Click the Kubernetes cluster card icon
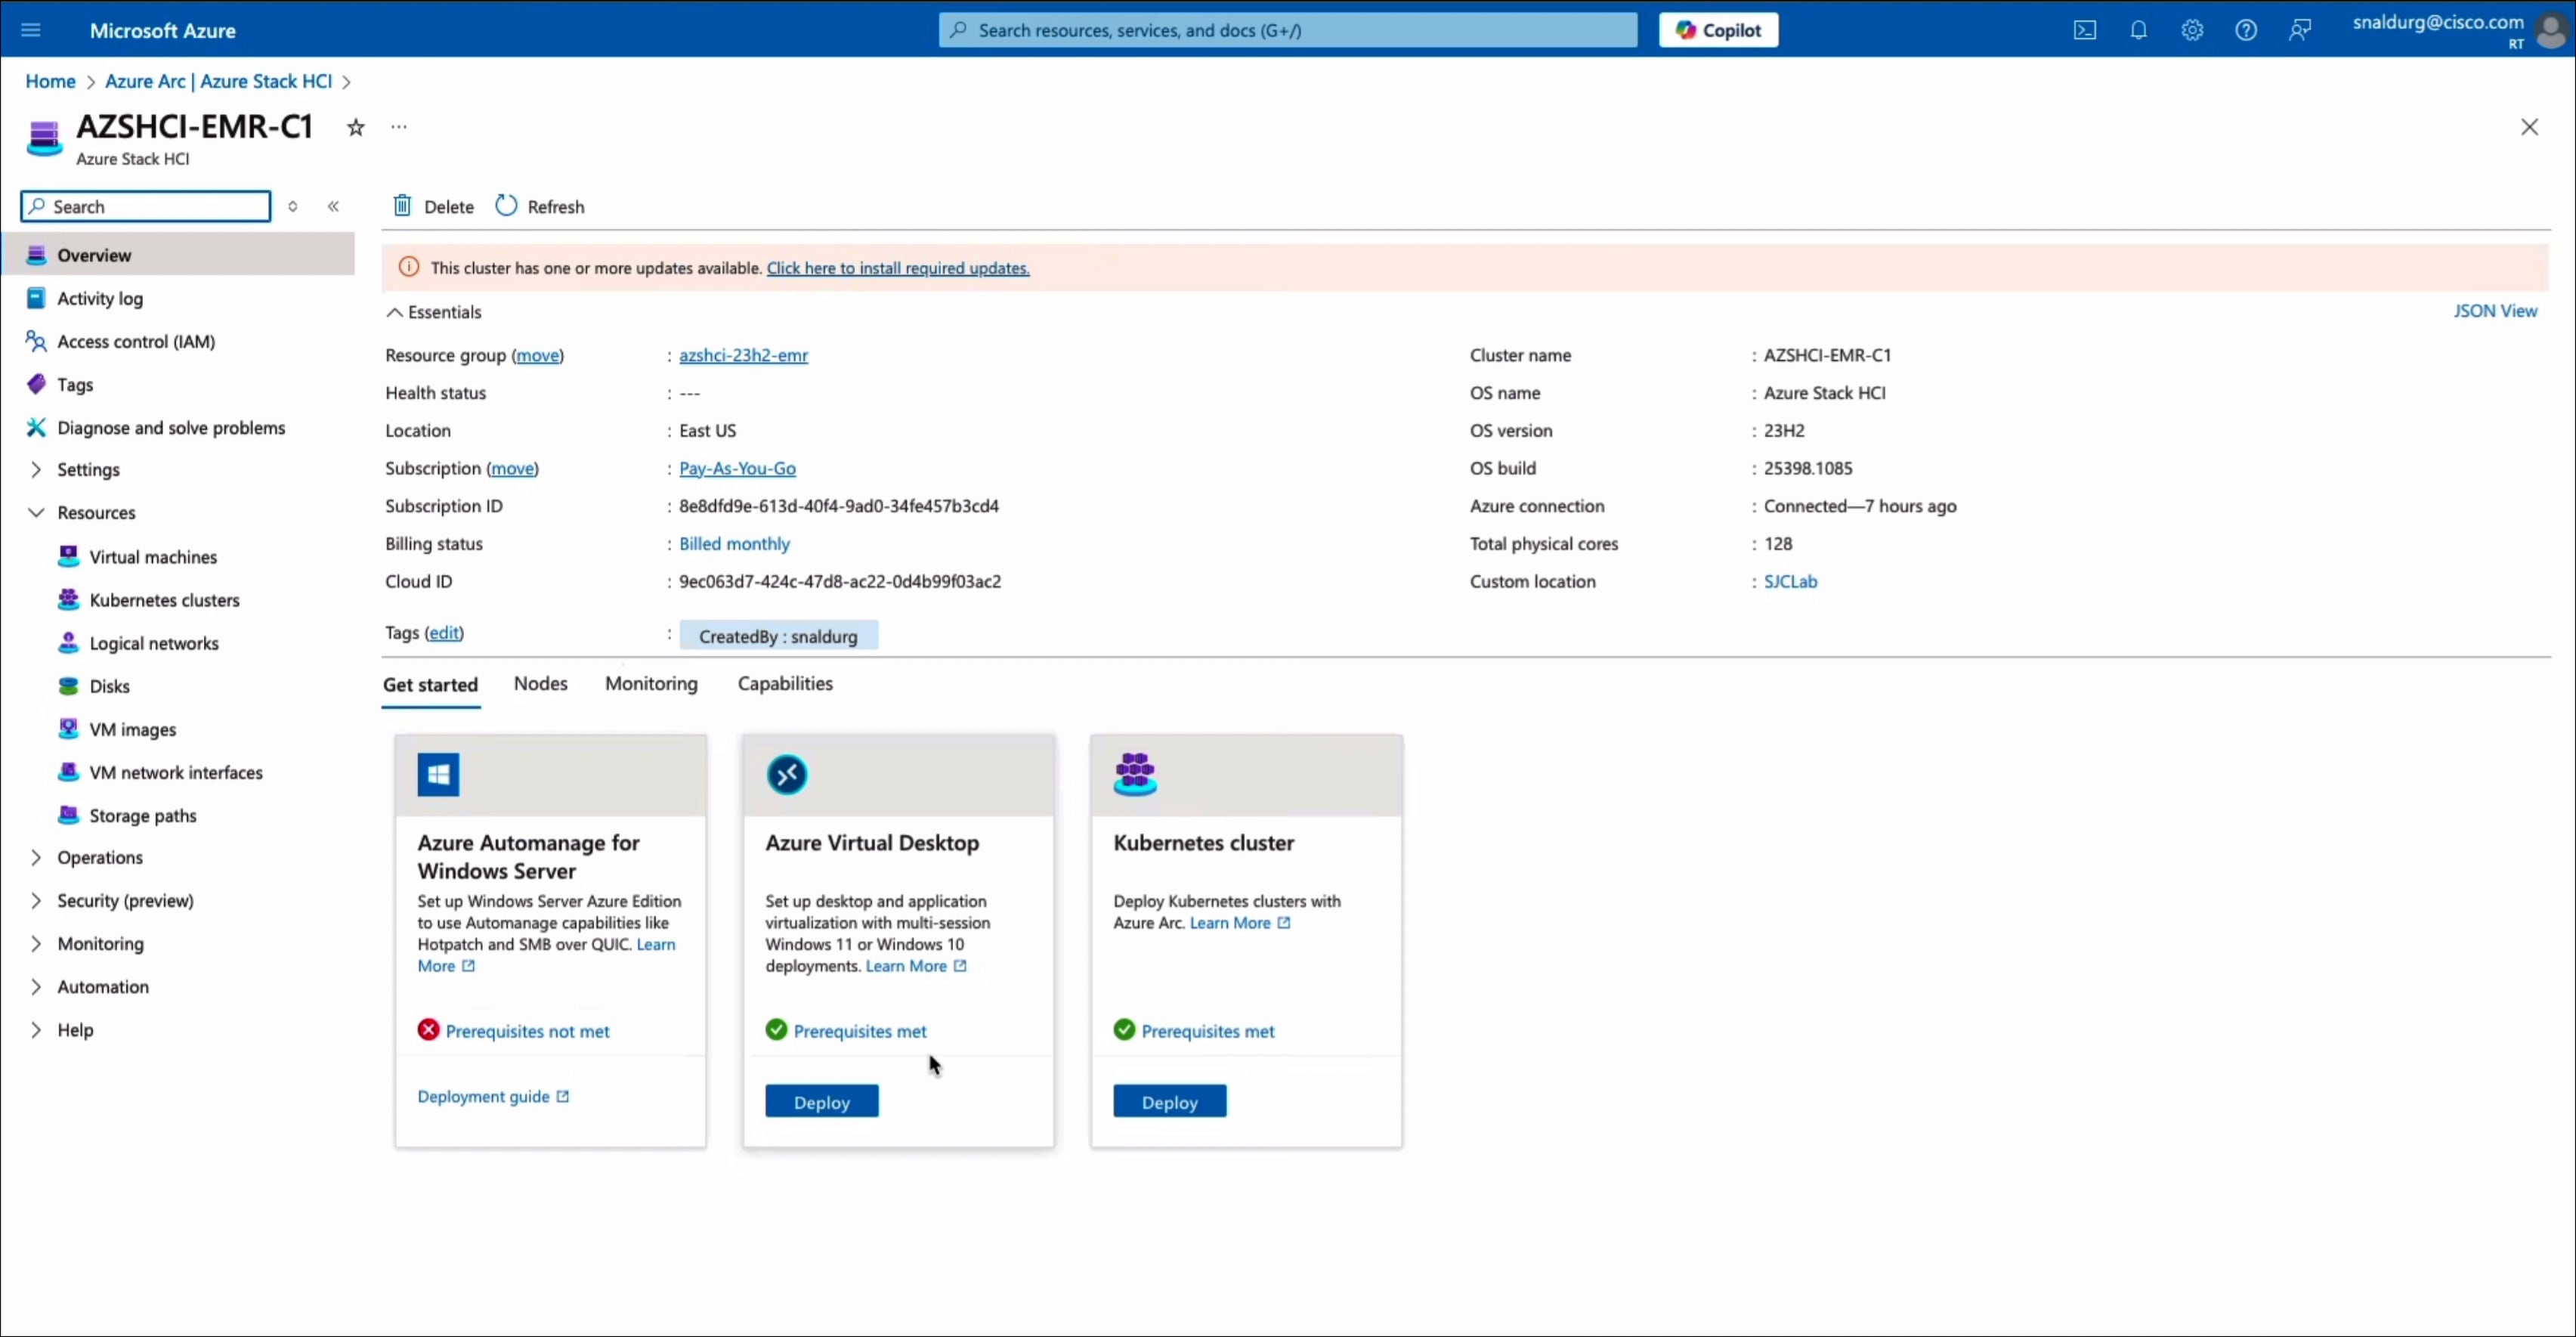The image size is (2576, 1337). click(x=1135, y=775)
